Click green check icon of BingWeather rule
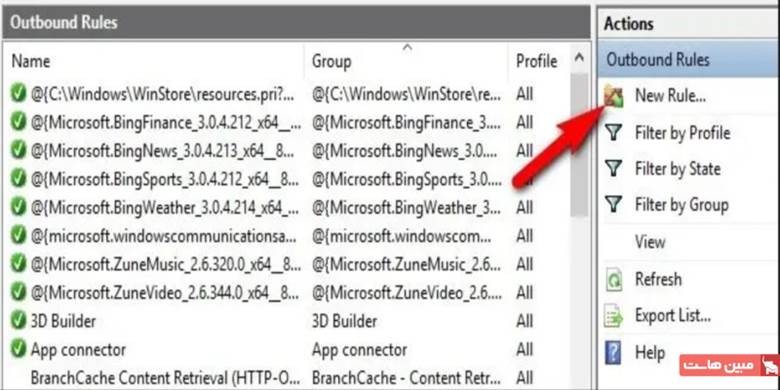The image size is (780, 390). 18,207
